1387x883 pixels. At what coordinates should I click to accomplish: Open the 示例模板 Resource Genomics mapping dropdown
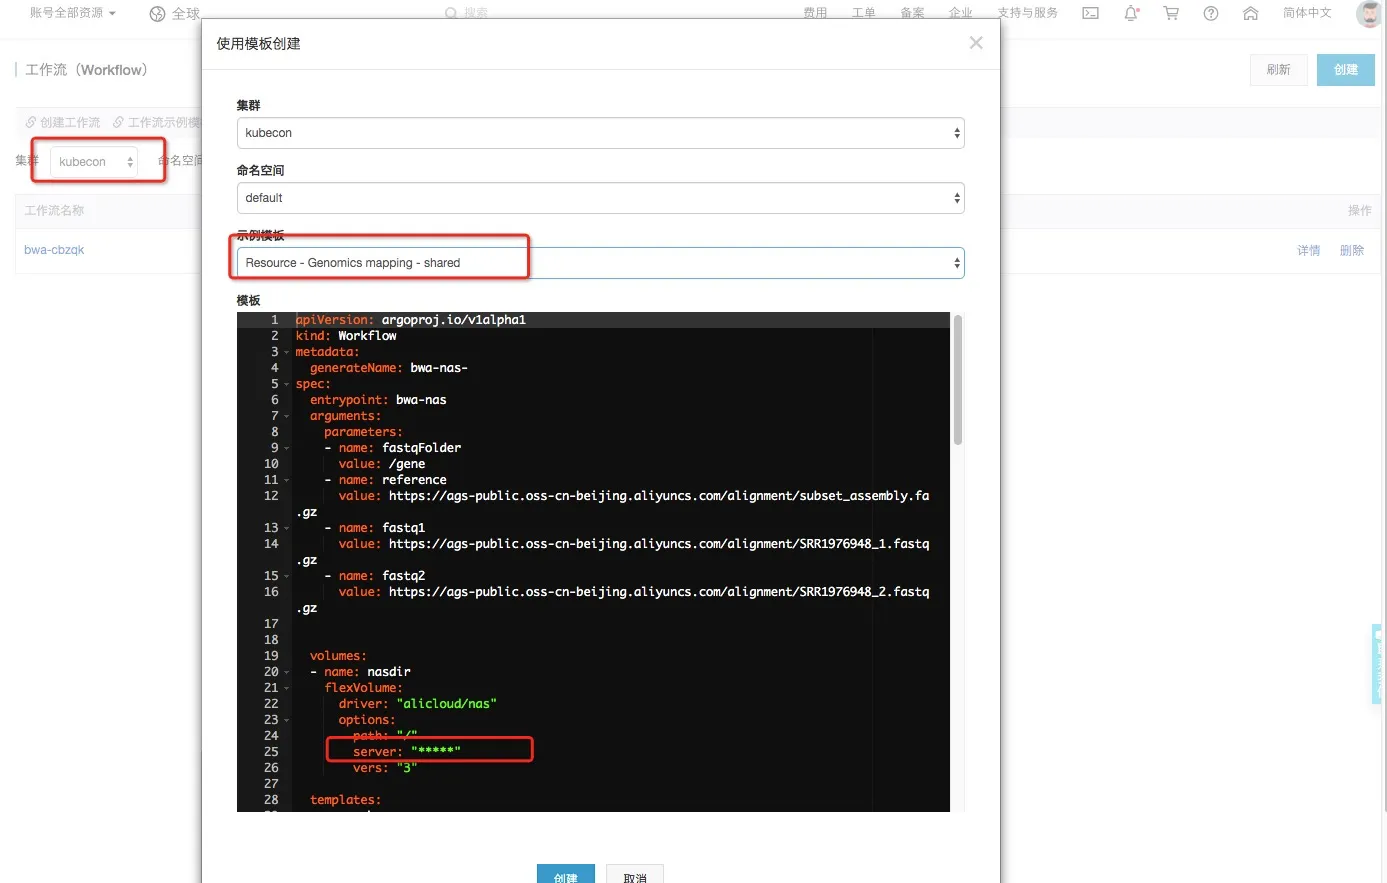[600, 263]
